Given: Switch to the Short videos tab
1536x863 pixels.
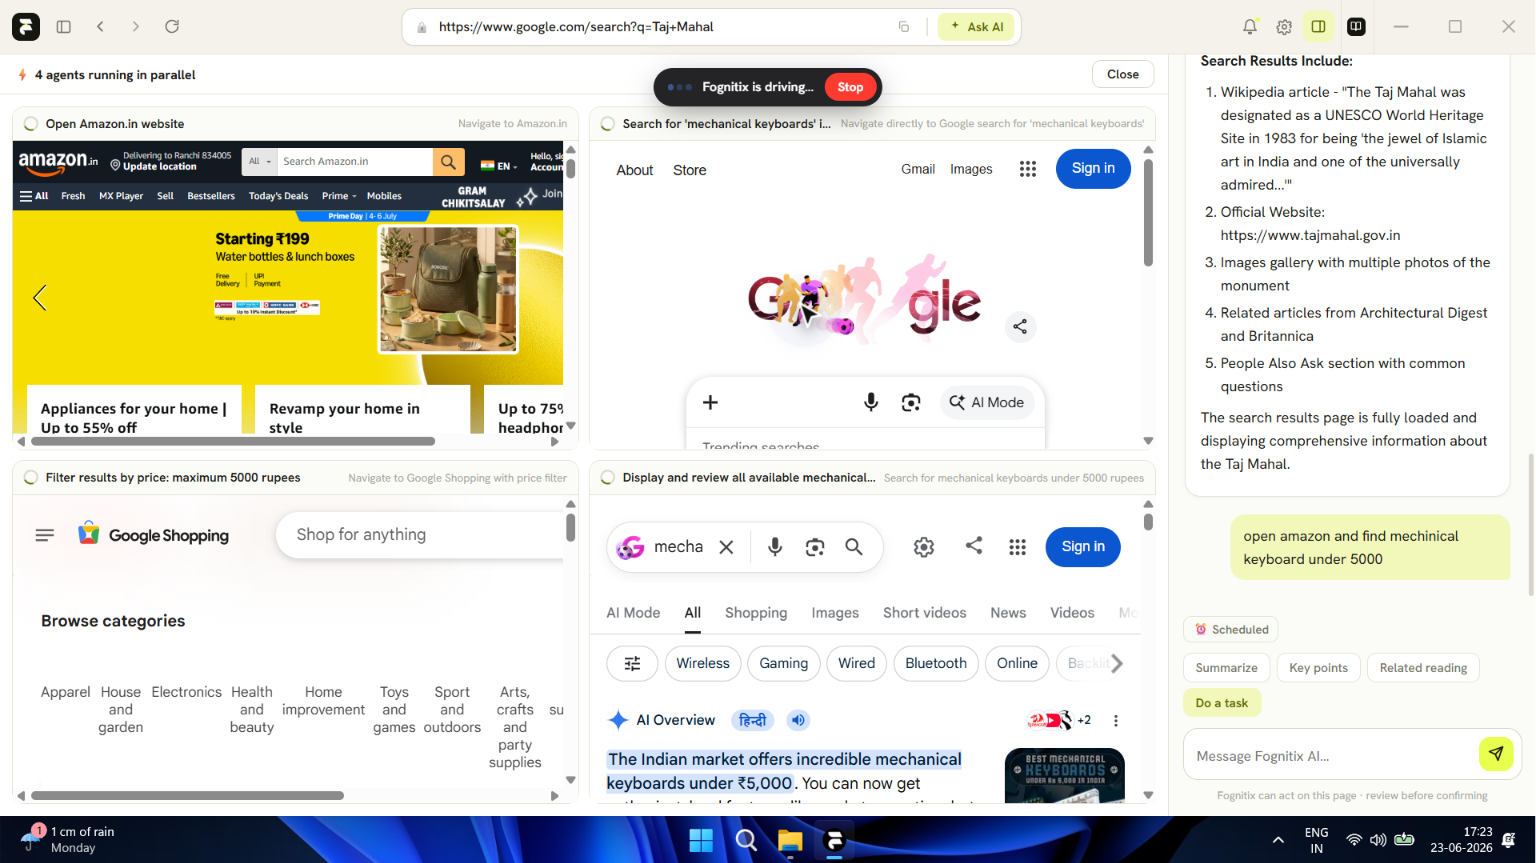Looking at the screenshot, I should (x=925, y=613).
